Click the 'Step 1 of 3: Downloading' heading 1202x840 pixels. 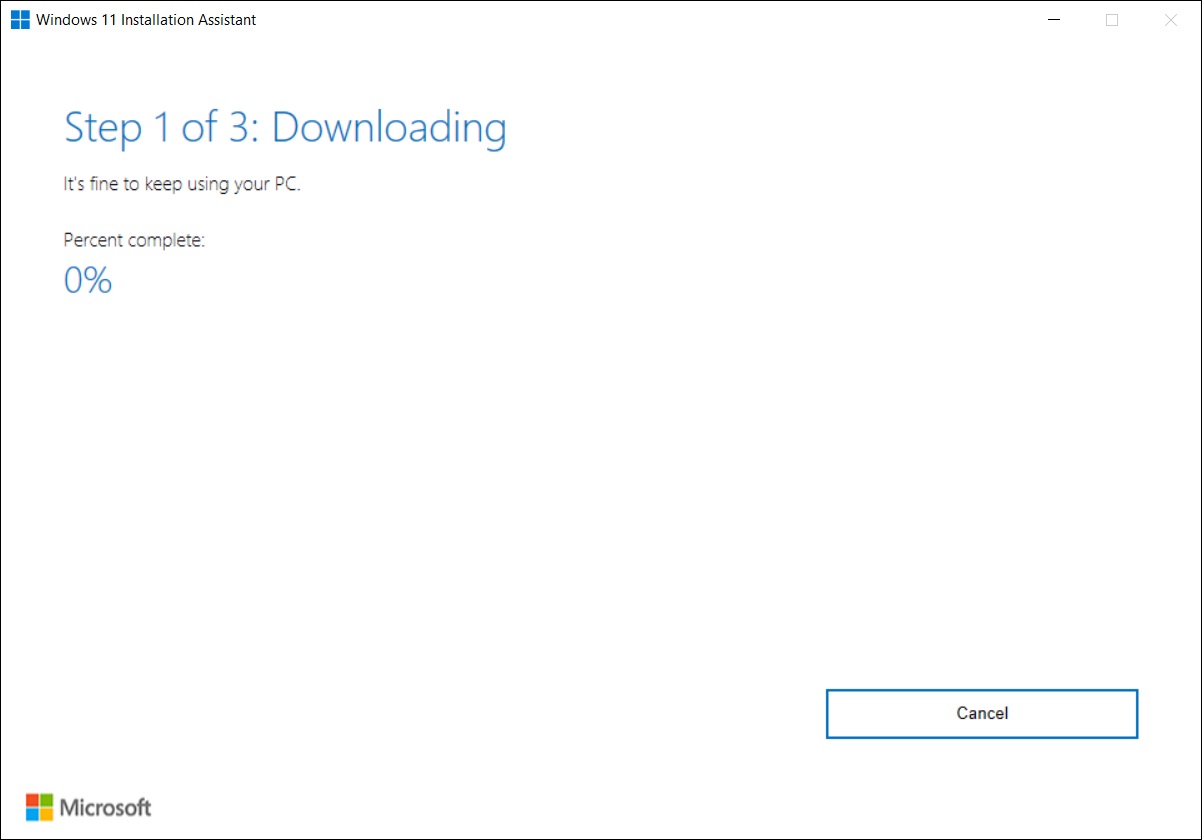click(285, 128)
